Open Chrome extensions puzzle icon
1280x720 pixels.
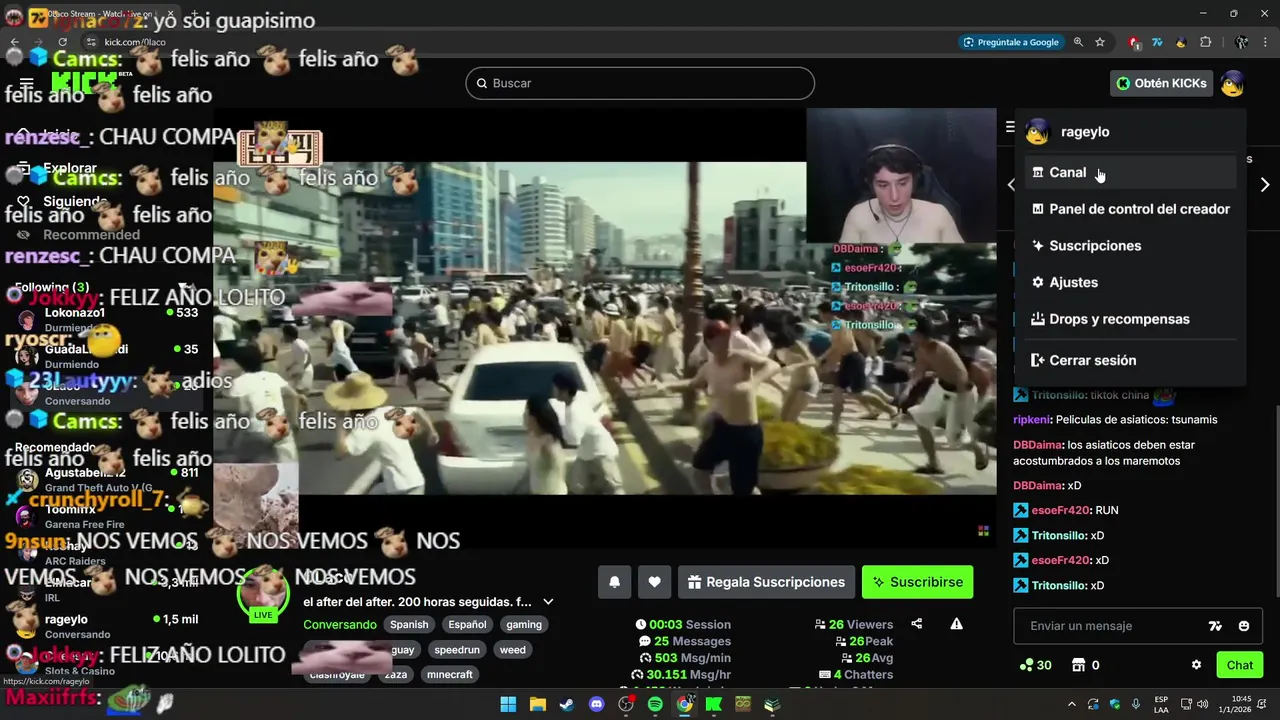1205,42
